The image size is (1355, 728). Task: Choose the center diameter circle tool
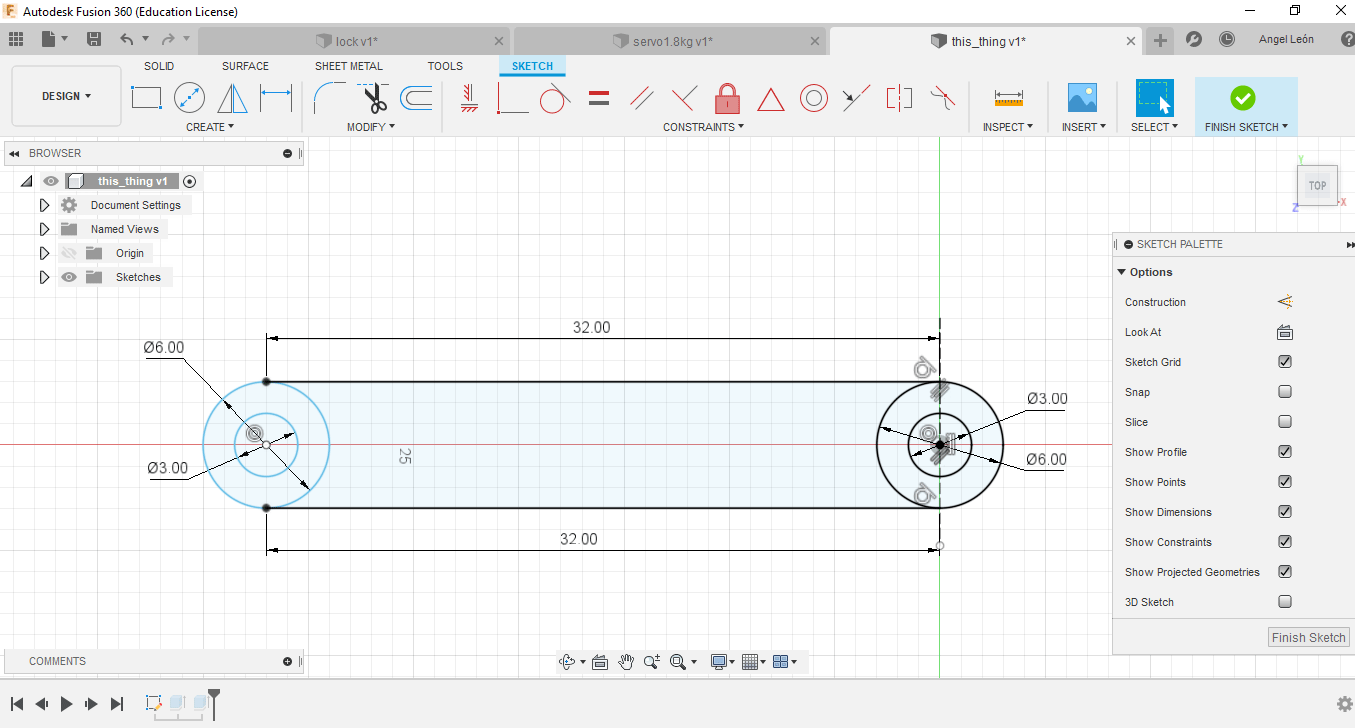[189, 98]
